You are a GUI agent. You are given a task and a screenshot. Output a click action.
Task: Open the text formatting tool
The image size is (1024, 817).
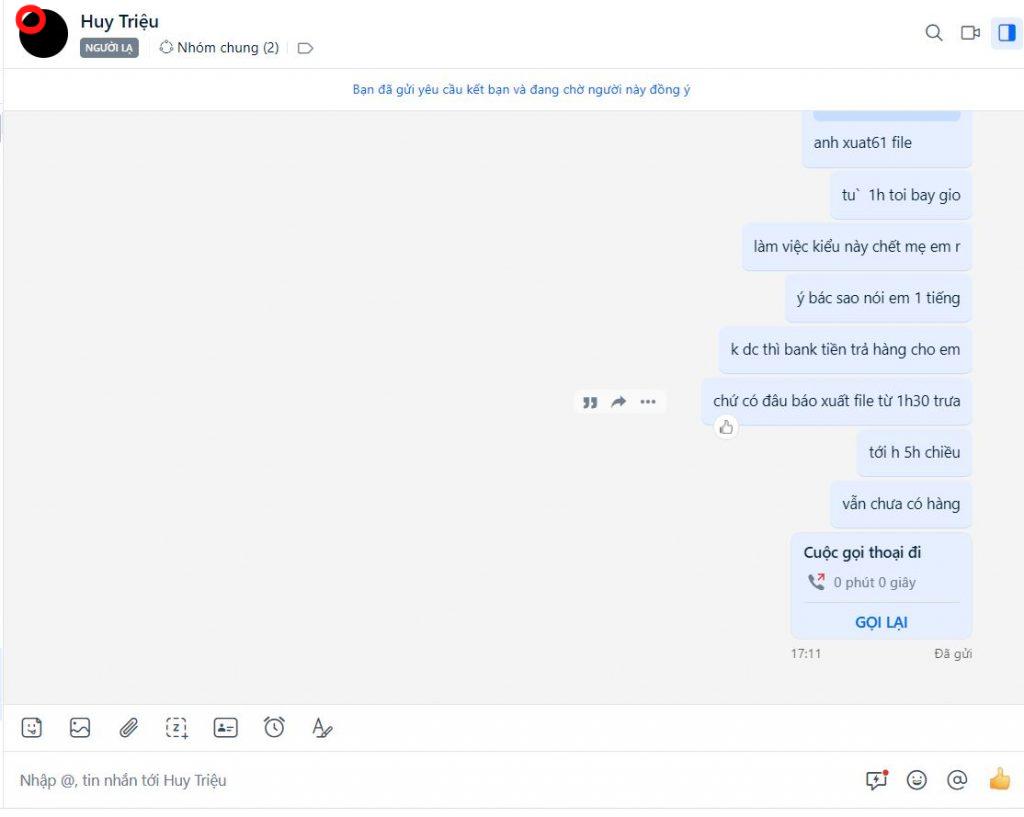(x=322, y=727)
